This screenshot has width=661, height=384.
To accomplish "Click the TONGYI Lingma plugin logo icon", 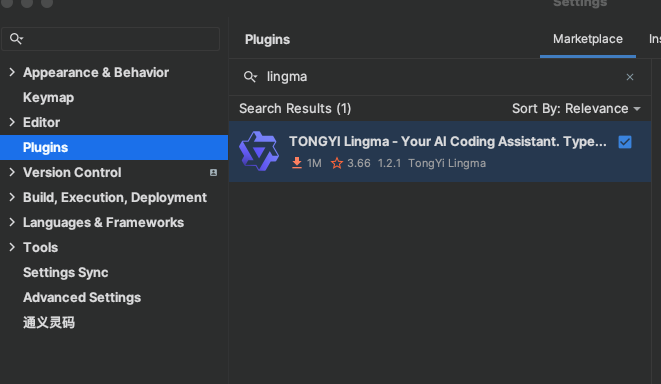I will [259, 151].
